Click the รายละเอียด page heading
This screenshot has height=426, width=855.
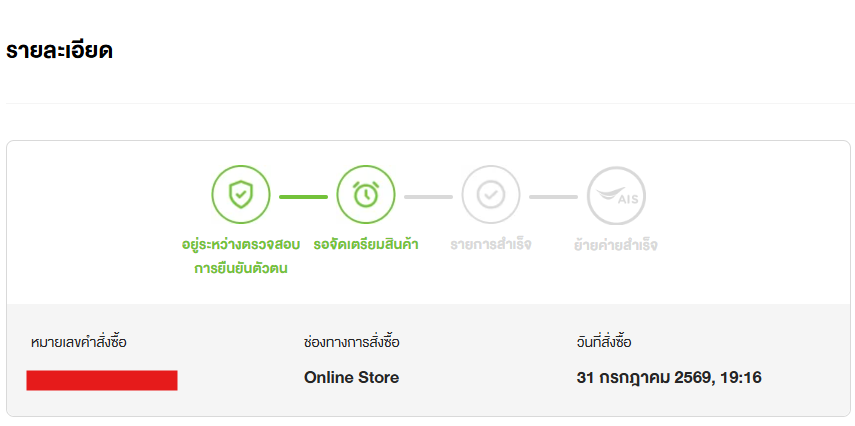tap(59, 51)
